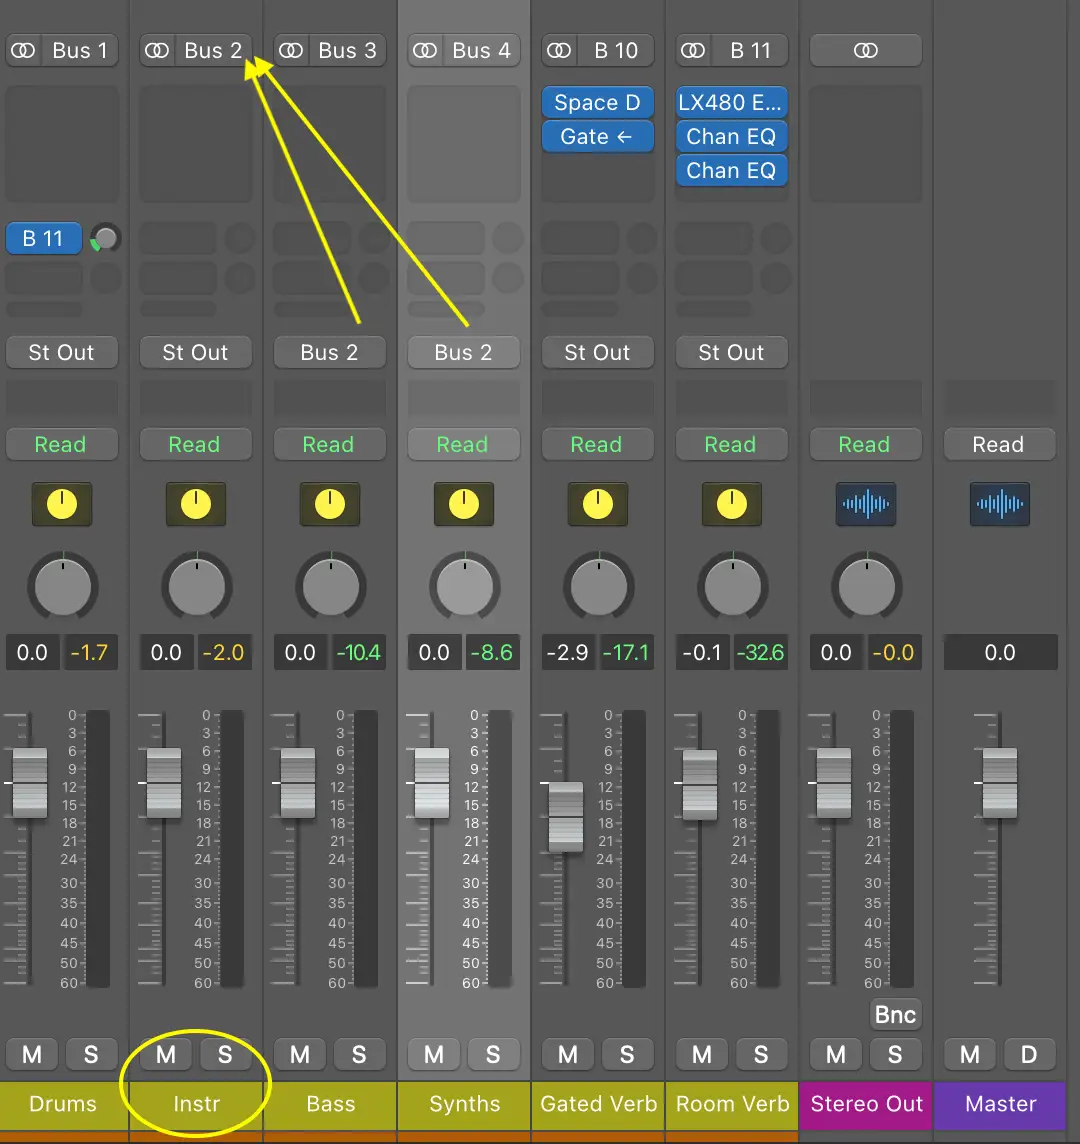Click the waveform icon on Stereo Out strip

[866, 504]
